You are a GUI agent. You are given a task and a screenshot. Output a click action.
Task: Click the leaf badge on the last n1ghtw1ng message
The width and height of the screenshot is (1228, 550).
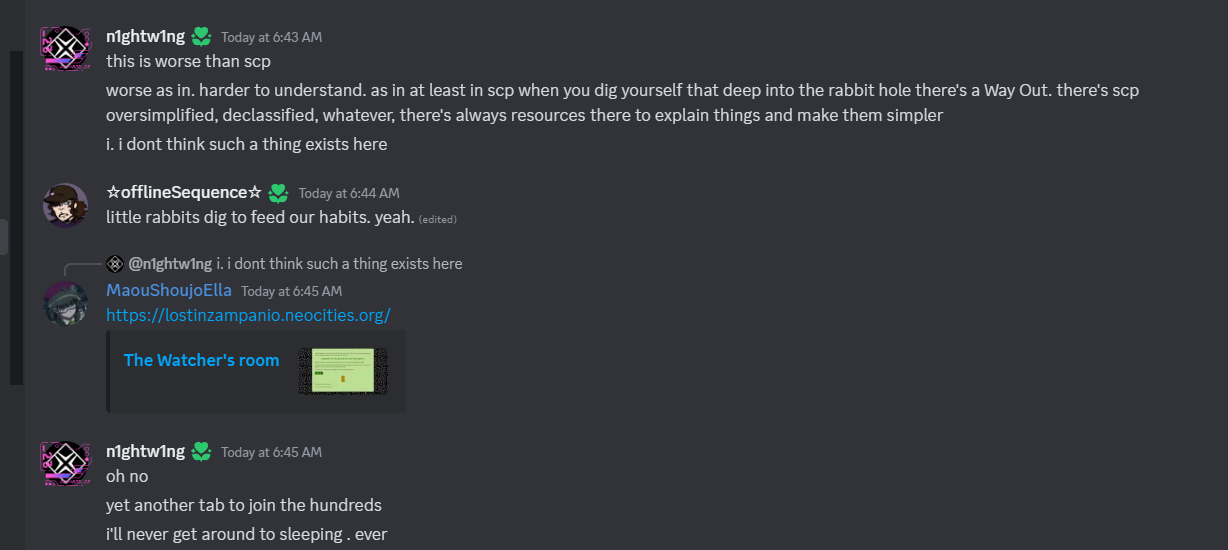[x=201, y=452]
